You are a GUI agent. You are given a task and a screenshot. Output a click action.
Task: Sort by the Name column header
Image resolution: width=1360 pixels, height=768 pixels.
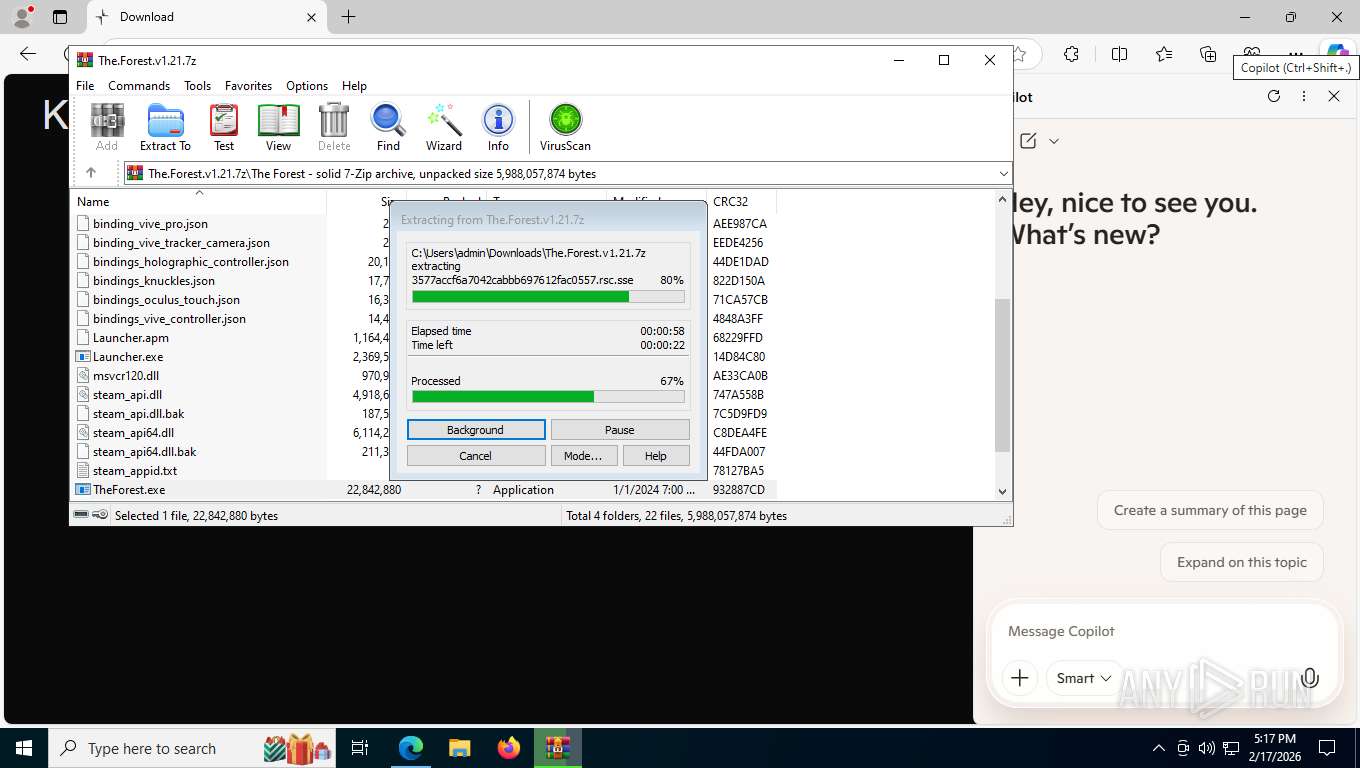coord(198,202)
